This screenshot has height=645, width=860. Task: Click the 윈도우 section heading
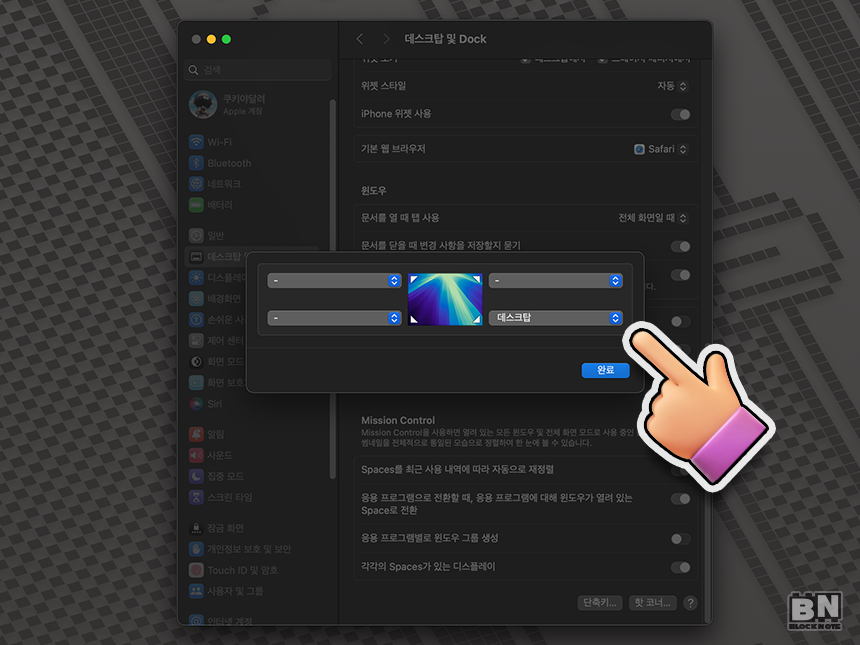[374, 190]
